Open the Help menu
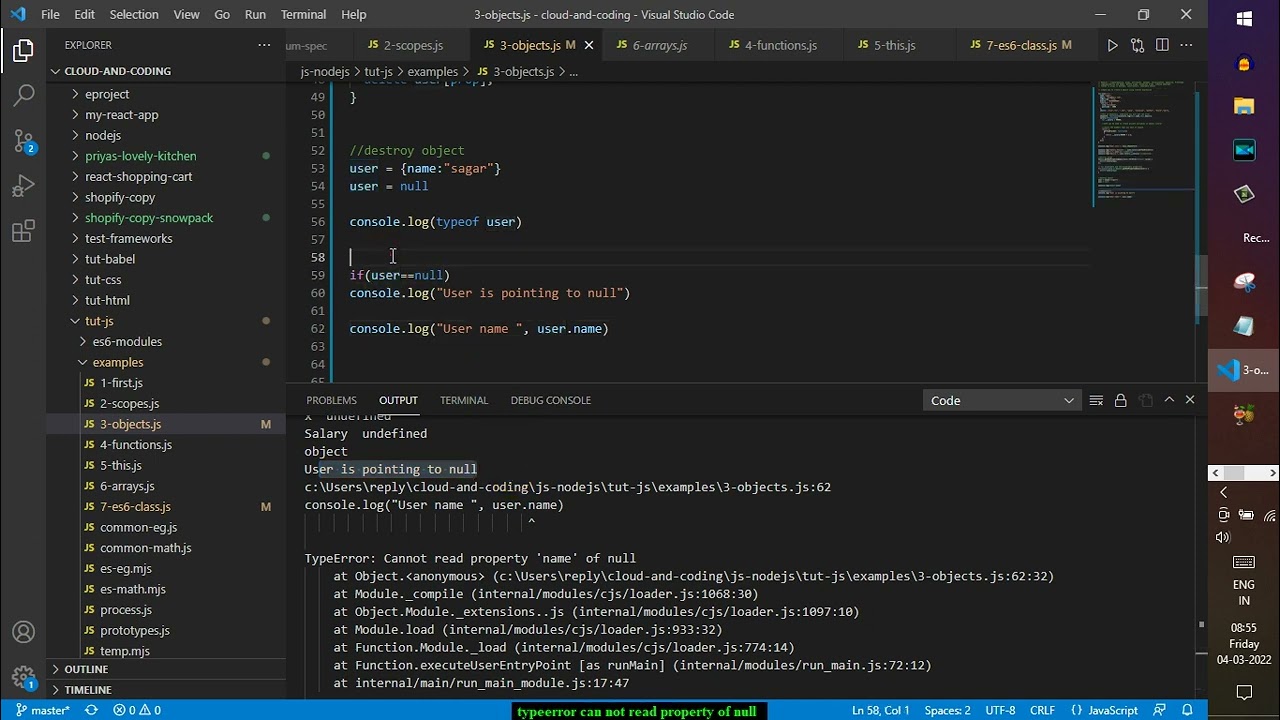Screen dimensions: 1280x720 [354, 14]
